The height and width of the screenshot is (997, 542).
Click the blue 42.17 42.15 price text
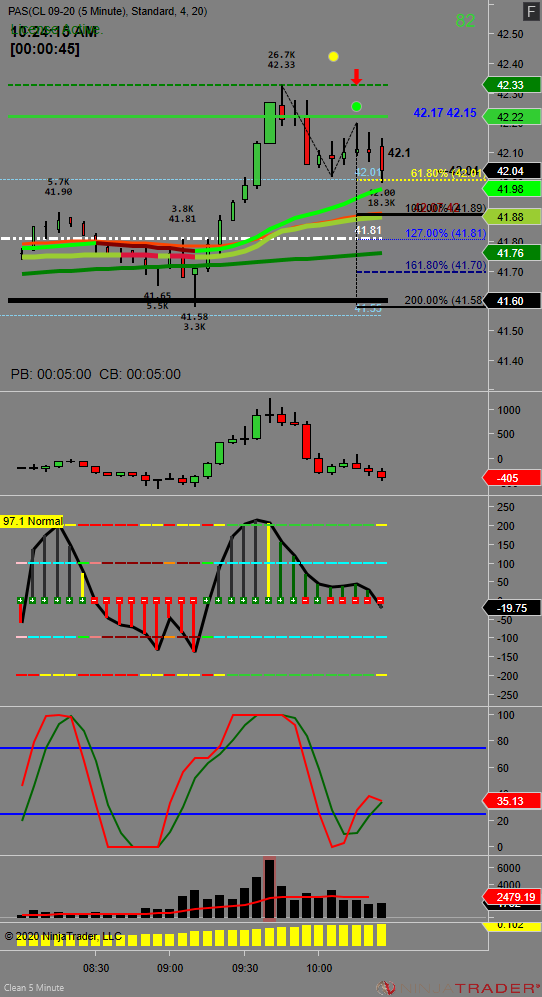click(x=445, y=113)
